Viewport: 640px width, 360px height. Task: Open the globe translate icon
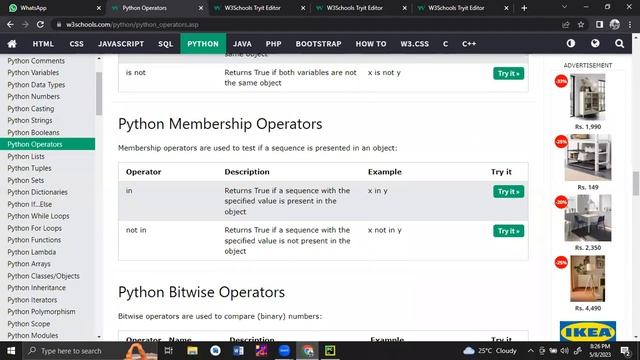click(x=595, y=43)
